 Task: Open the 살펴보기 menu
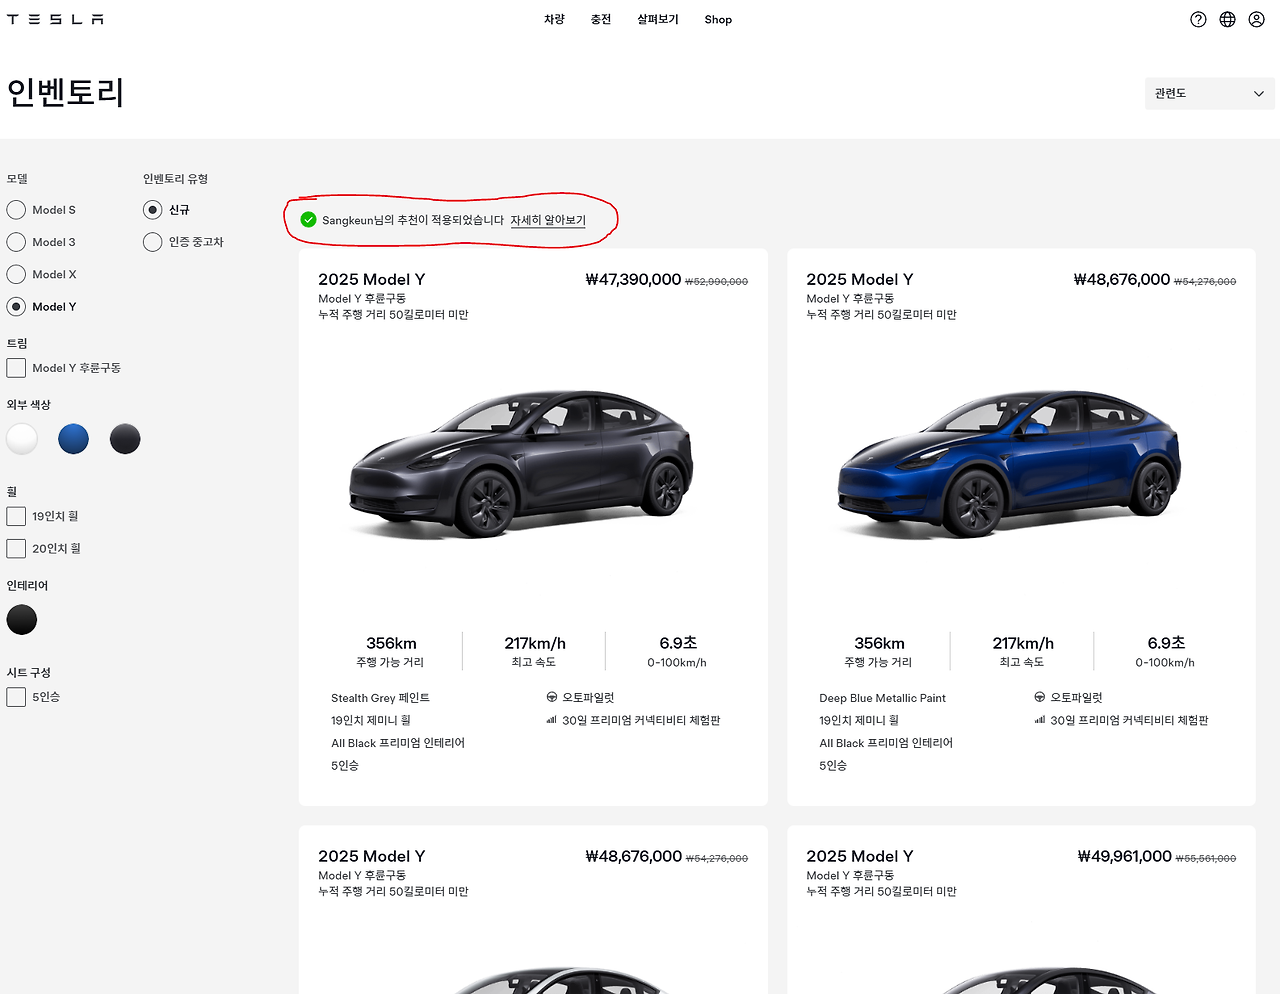658,19
